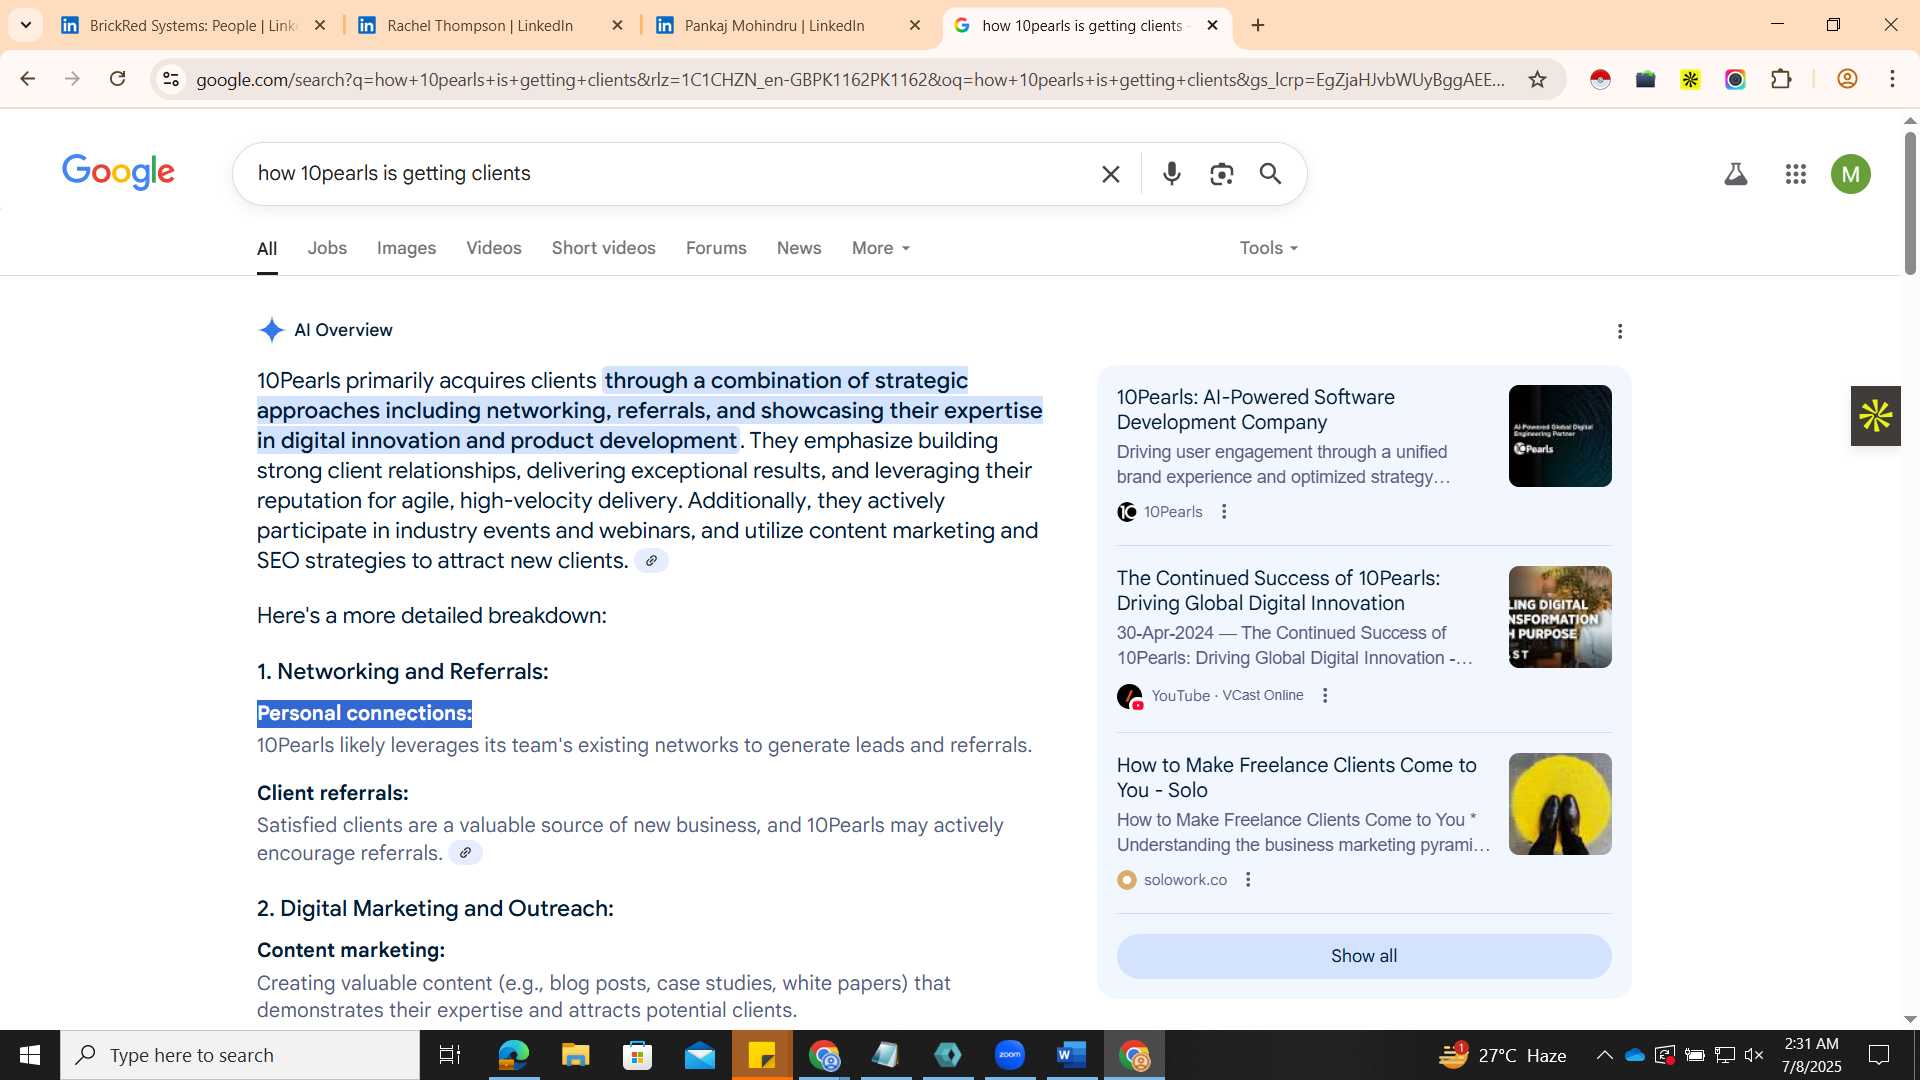Open tab search dropdown arrow
This screenshot has height=1080, width=1920.
click(x=25, y=25)
